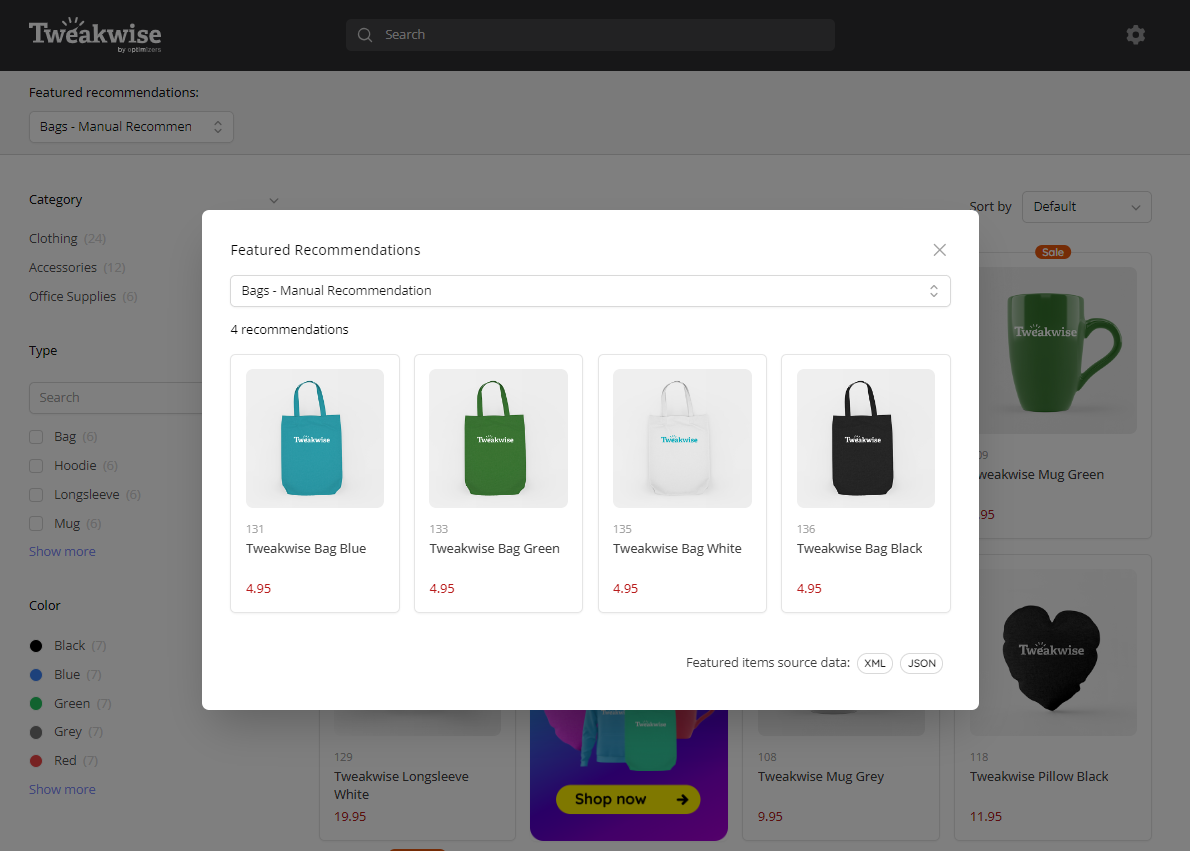Tick the Longsleeve type checkbox
1190x851 pixels.
click(36, 495)
